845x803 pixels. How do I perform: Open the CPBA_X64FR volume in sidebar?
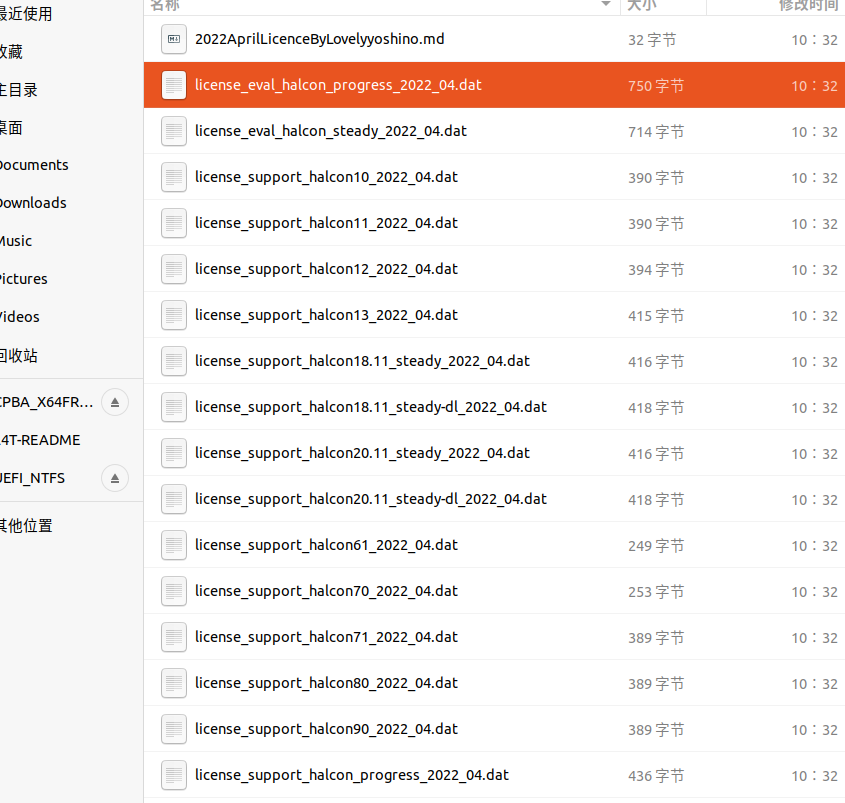[x=46, y=402]
